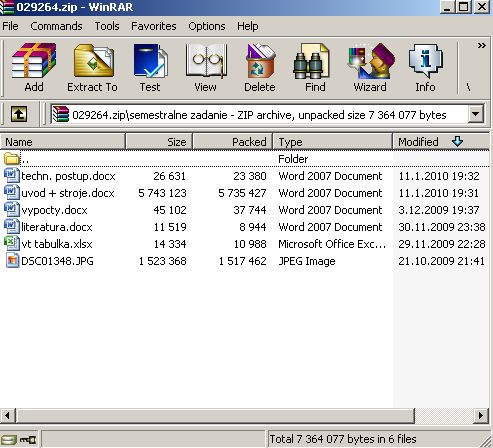
Task: Click the Excel icon of vt tabulka.xlsx
Action: (12, 244)
